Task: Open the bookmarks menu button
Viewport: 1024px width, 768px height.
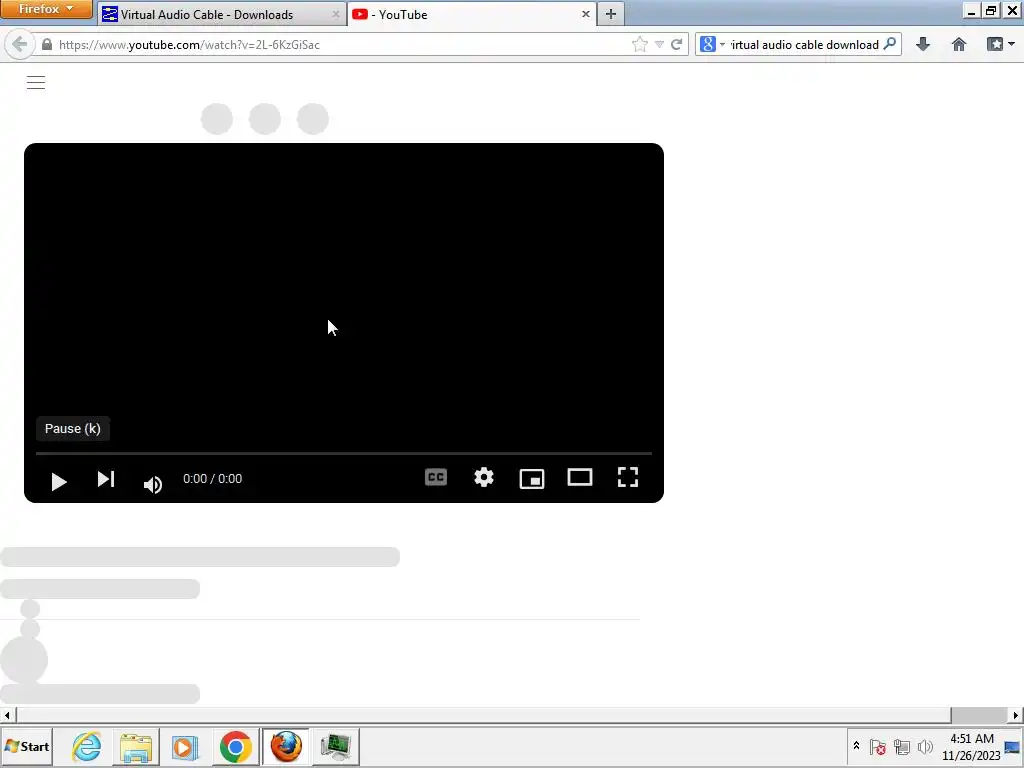Action: (x=1000, y=44)
